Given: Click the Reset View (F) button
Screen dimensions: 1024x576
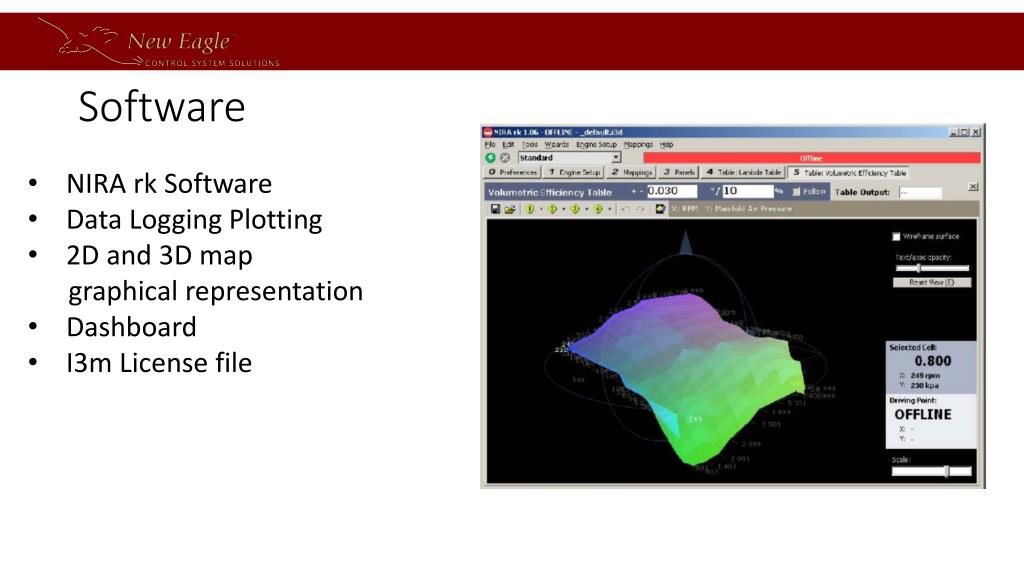Looking at the screenshot, I should pos(932,283).
